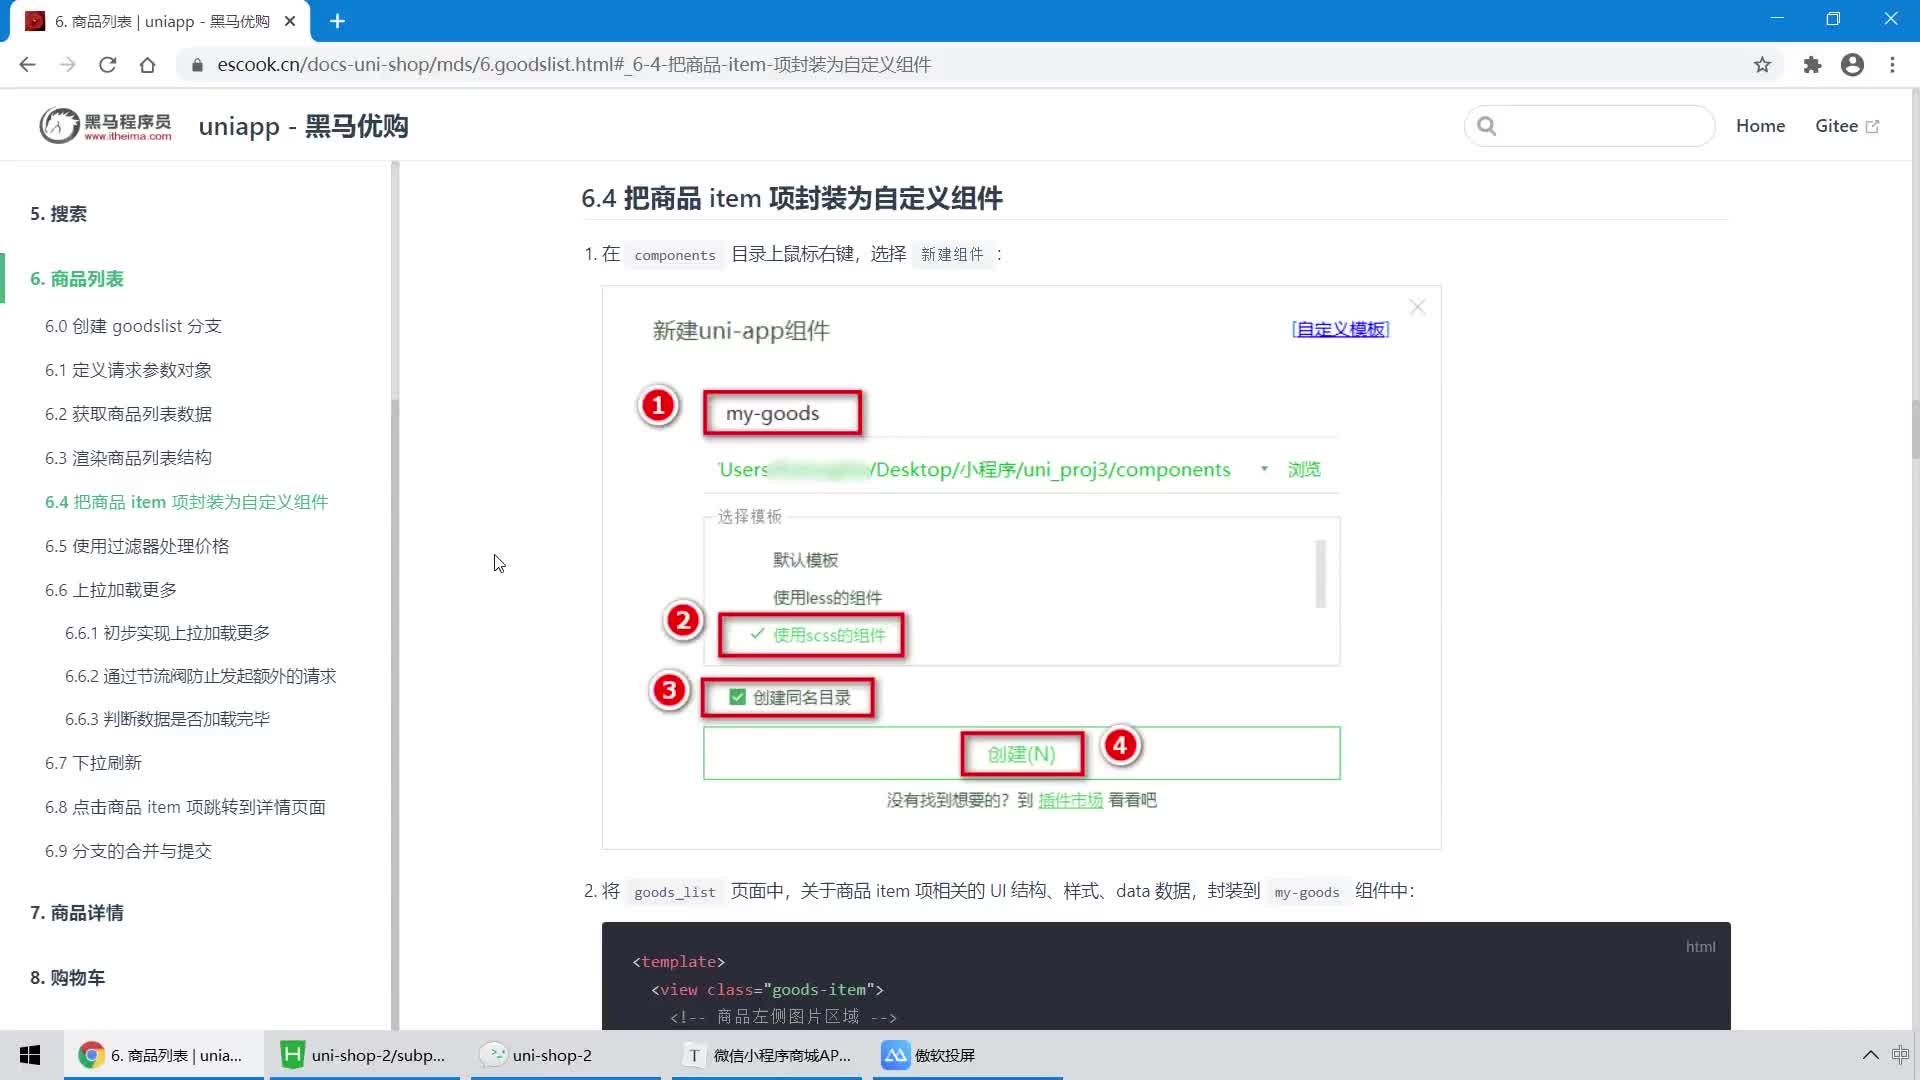The image size is (1920, 1080).
Task: Click the 6.4 section heading
Action: click(792, 198)
